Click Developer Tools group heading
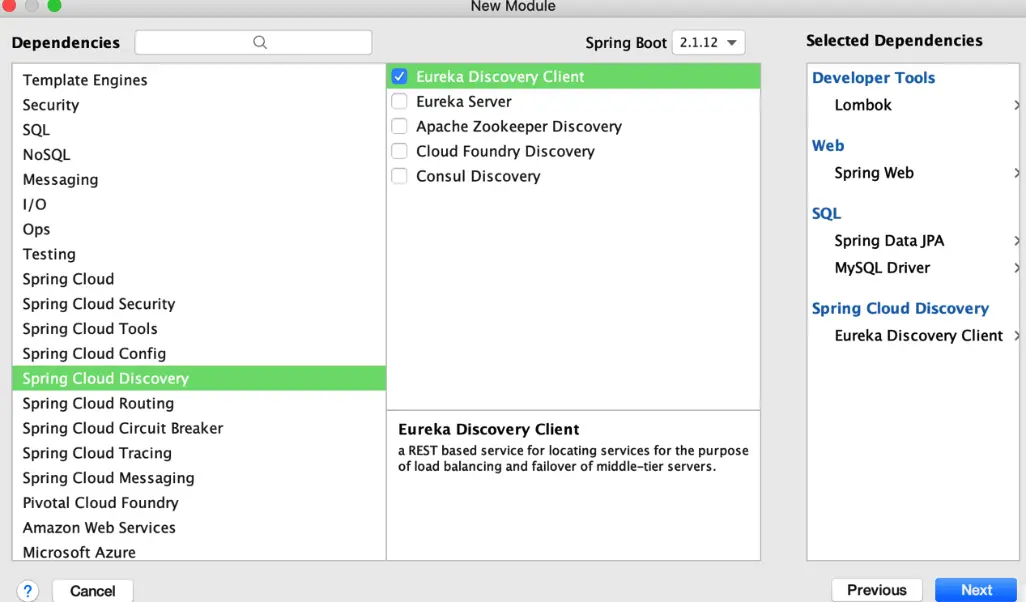 click(873, 77)
